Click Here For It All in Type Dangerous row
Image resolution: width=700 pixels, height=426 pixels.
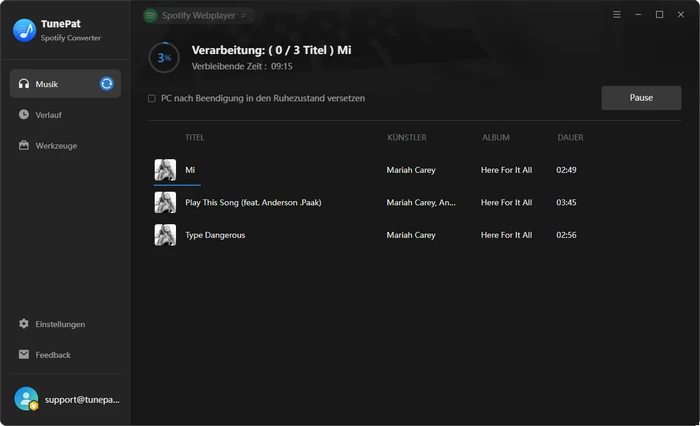click(x=506, y=235)
